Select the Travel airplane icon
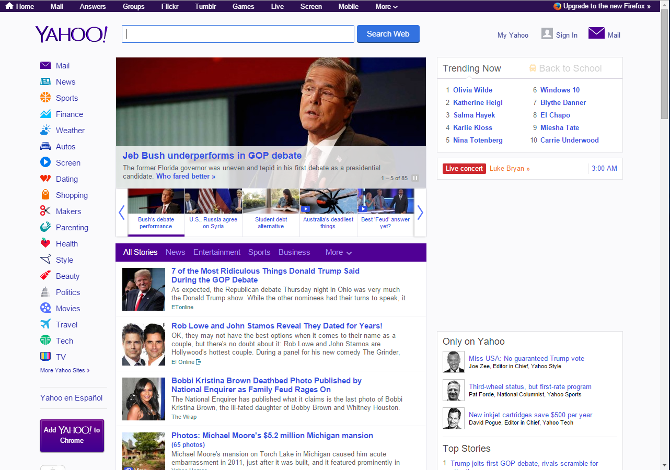This screenshot has width=670, height=470. tap(46, 324)
